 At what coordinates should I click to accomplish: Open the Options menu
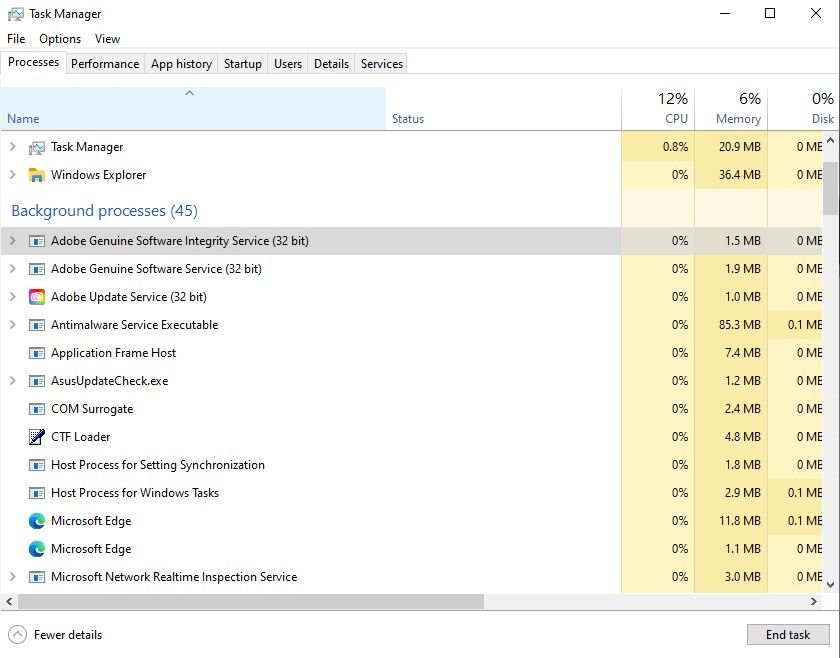[x=59, y=38]
